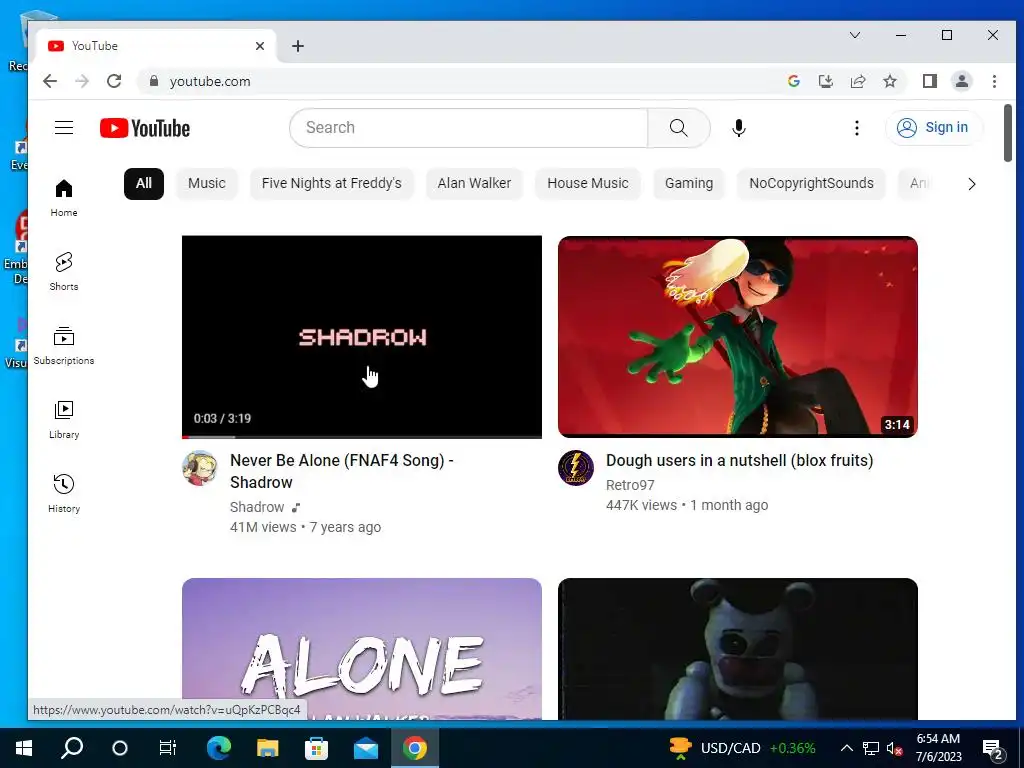The height and width of the screenshot is (768, 1024).
Task: Open Never Be Alone (FNAF4 Song) title
Action: (342, 472)
